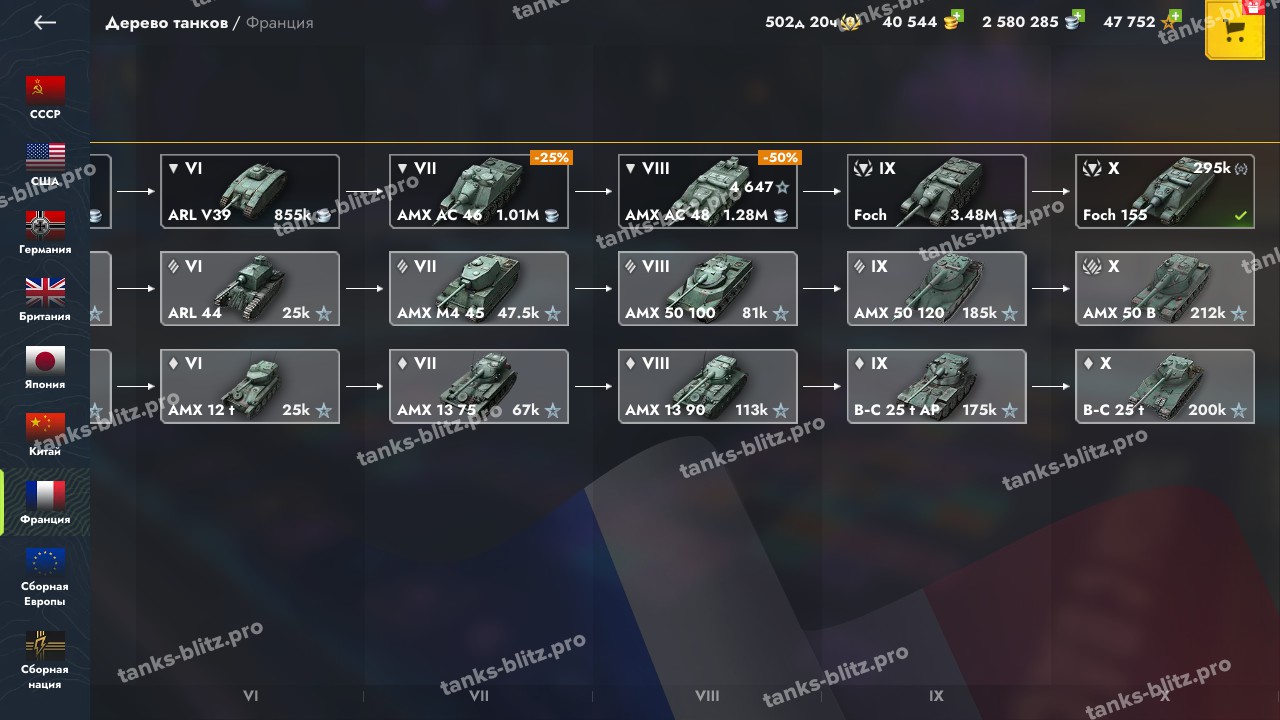Select the Китай flag icon
The height and width of the screenshot is (720, 1280).
tap(45, 427)
